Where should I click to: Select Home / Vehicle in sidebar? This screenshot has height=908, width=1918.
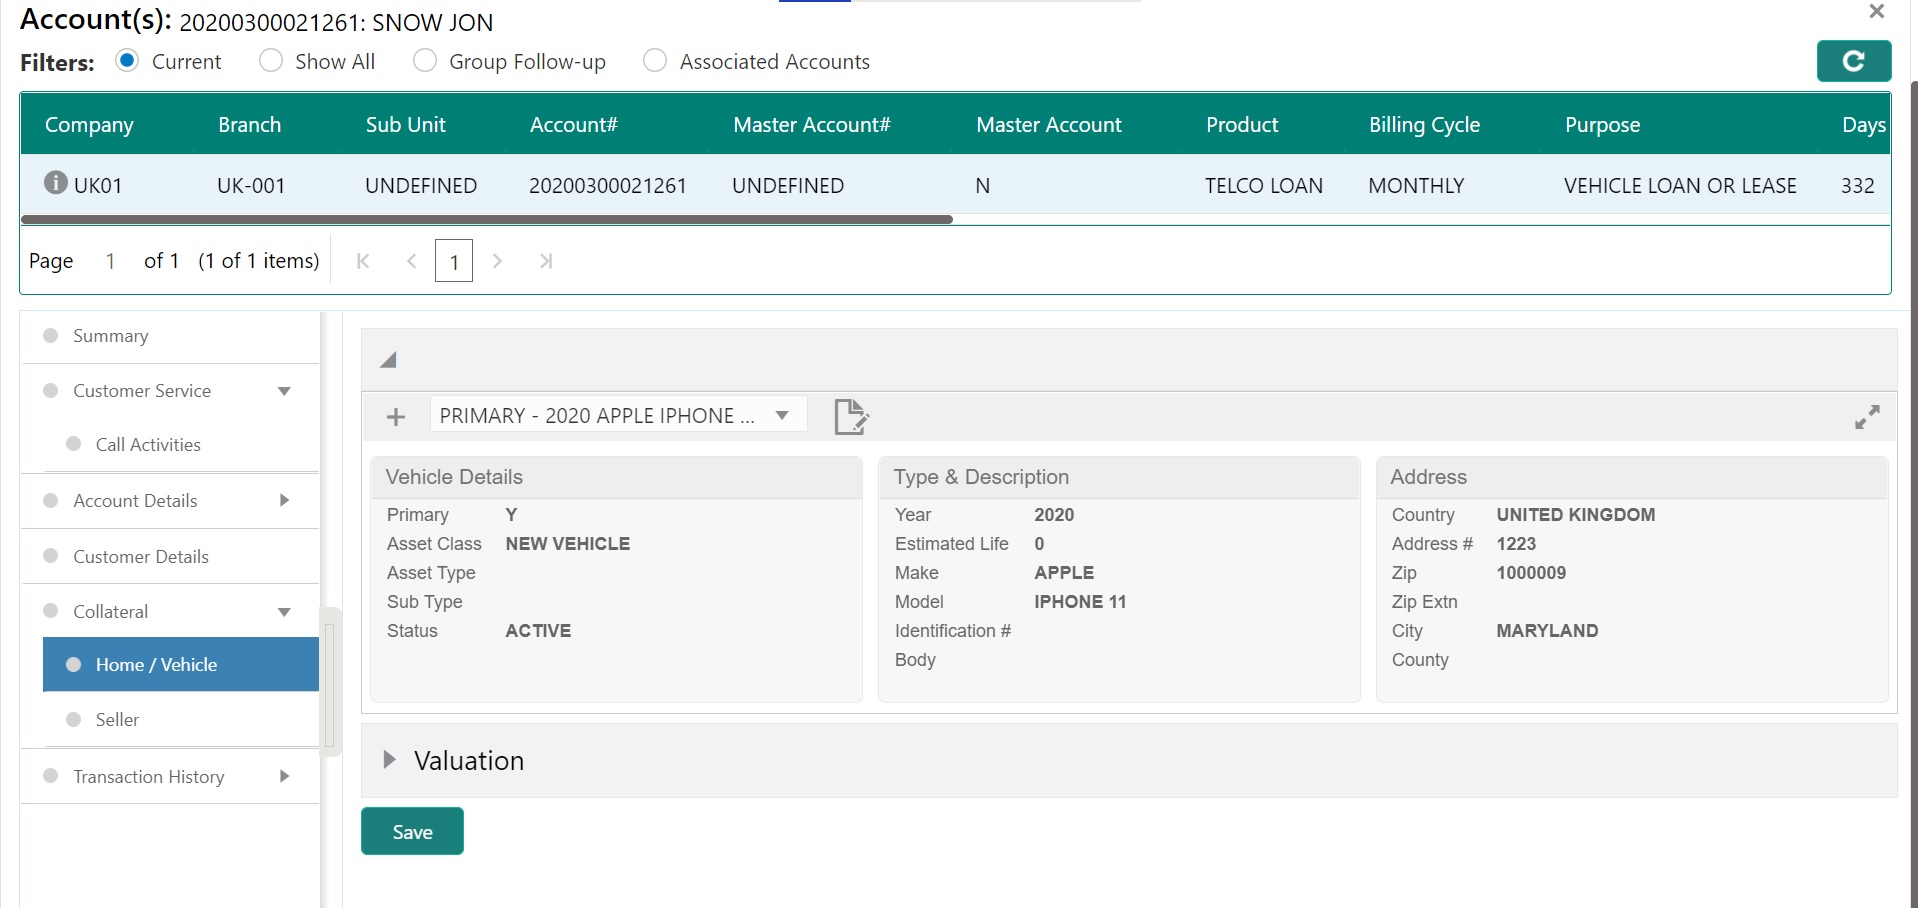point(181,665)
